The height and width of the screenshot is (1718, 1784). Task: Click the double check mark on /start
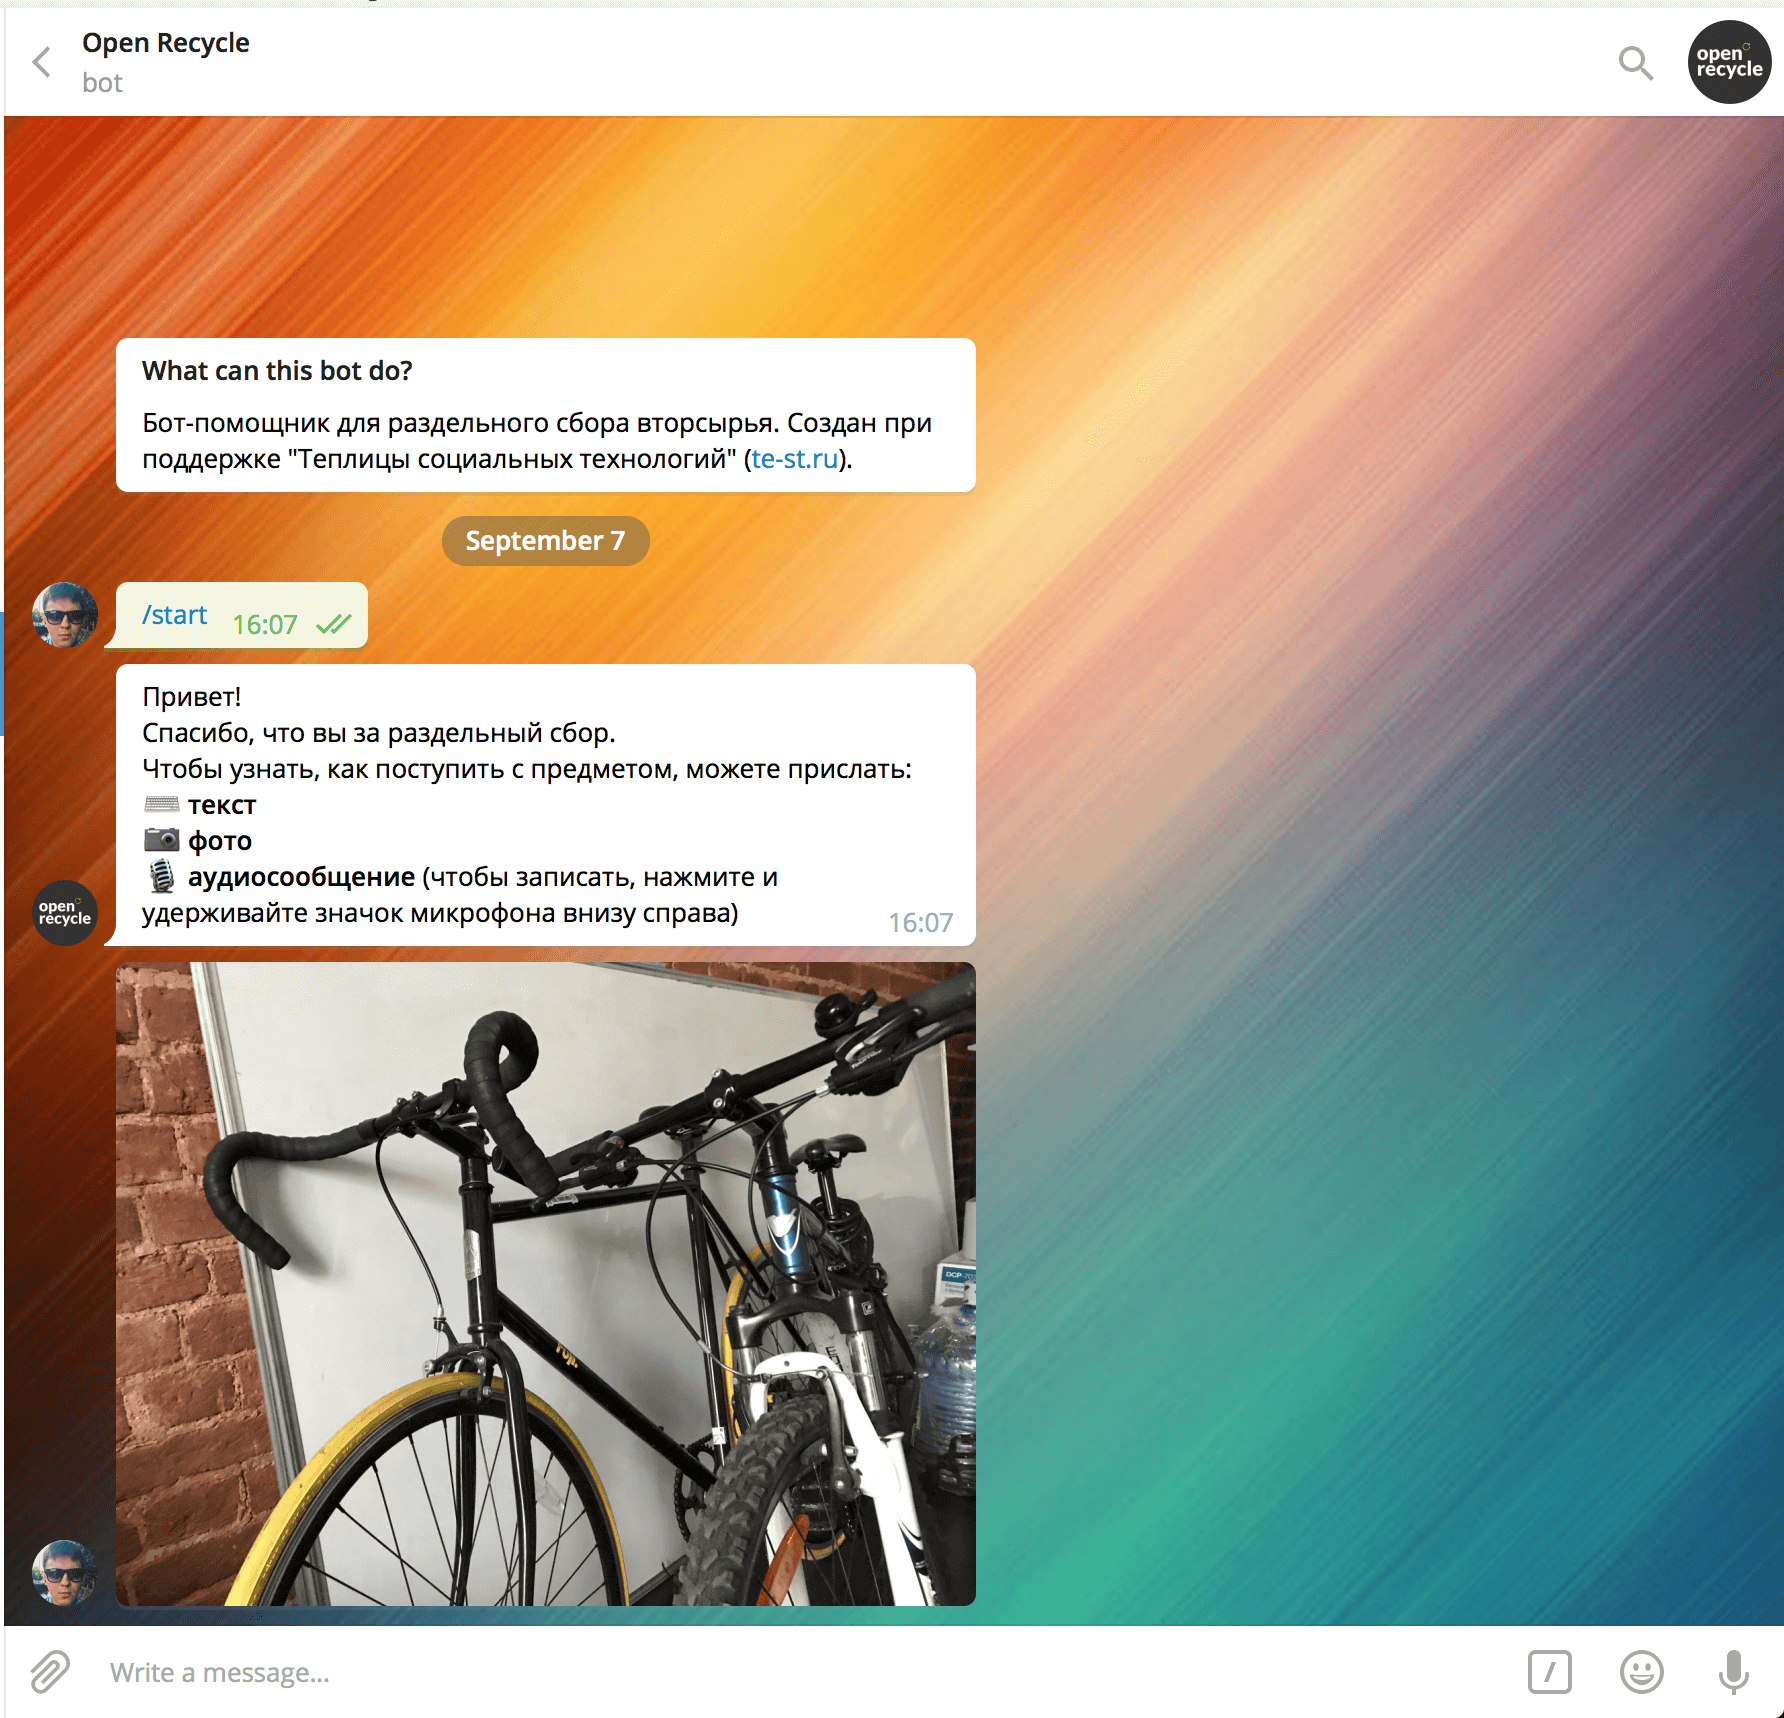pos(333,625)
